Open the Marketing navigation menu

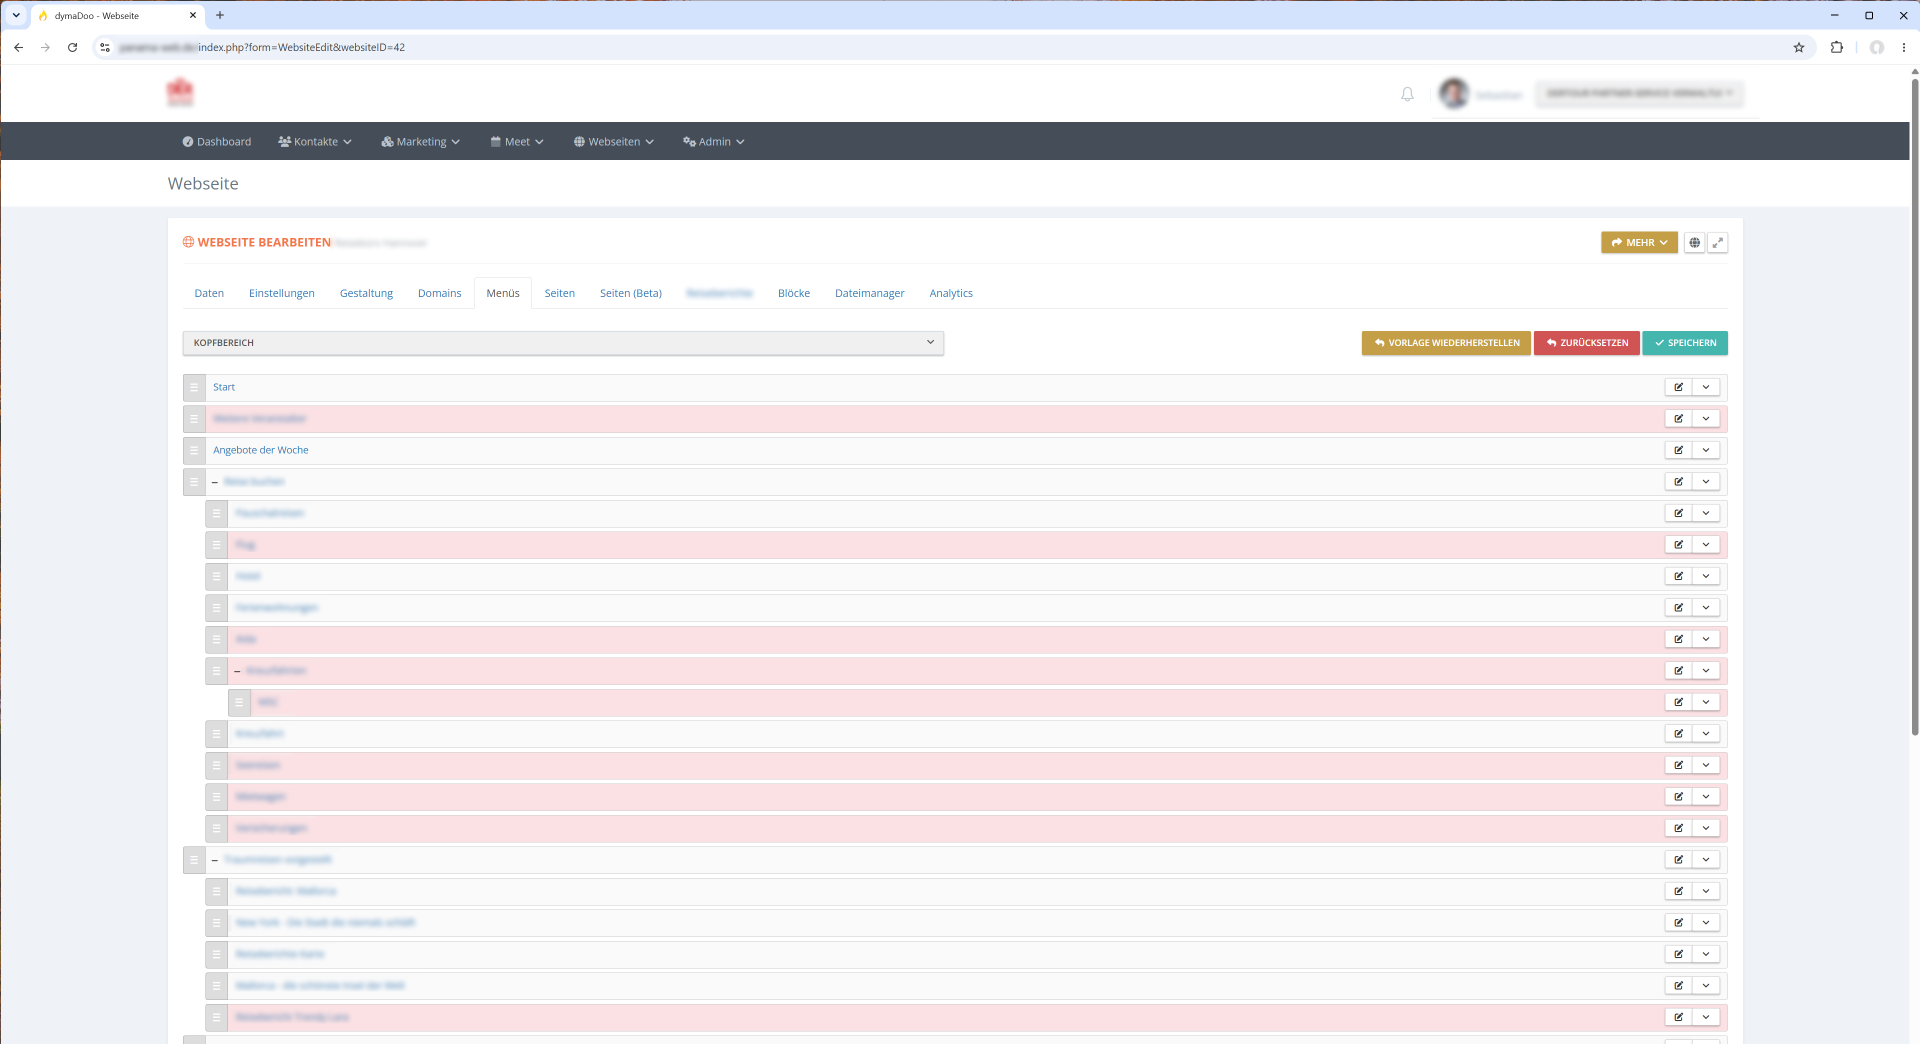(420, 142)
